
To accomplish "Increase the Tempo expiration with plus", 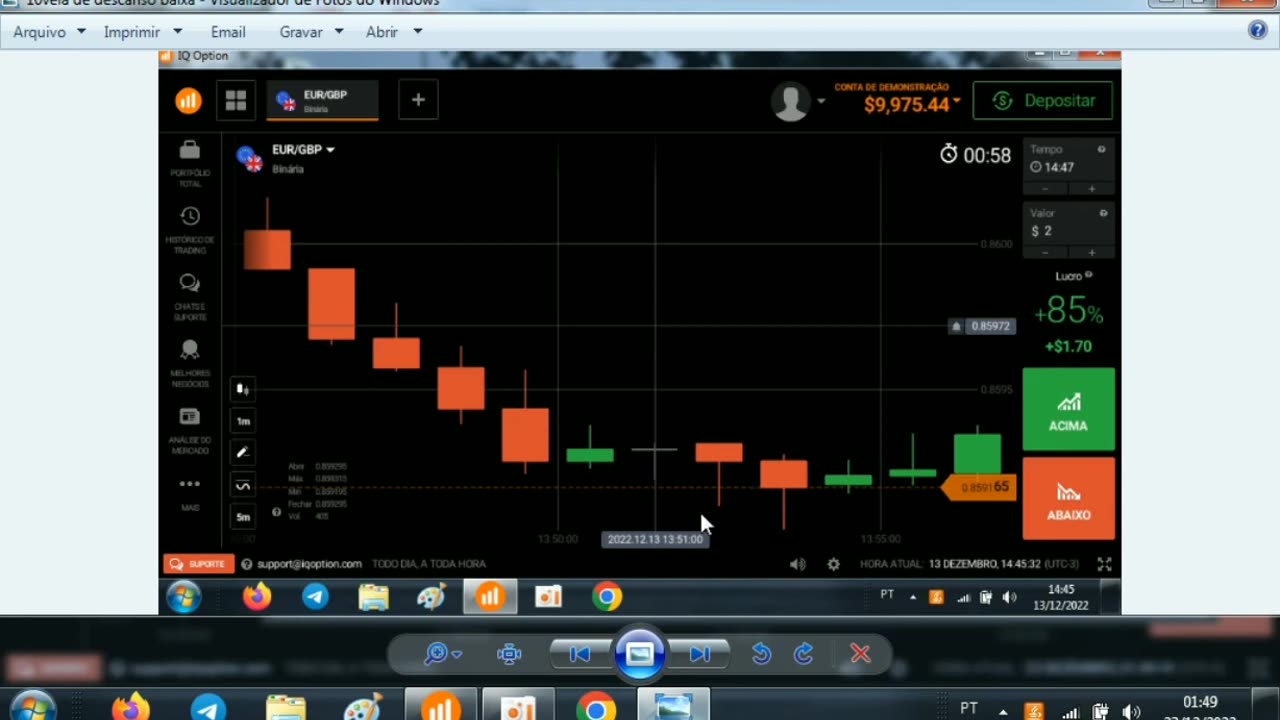I will tap(1091, 189).
